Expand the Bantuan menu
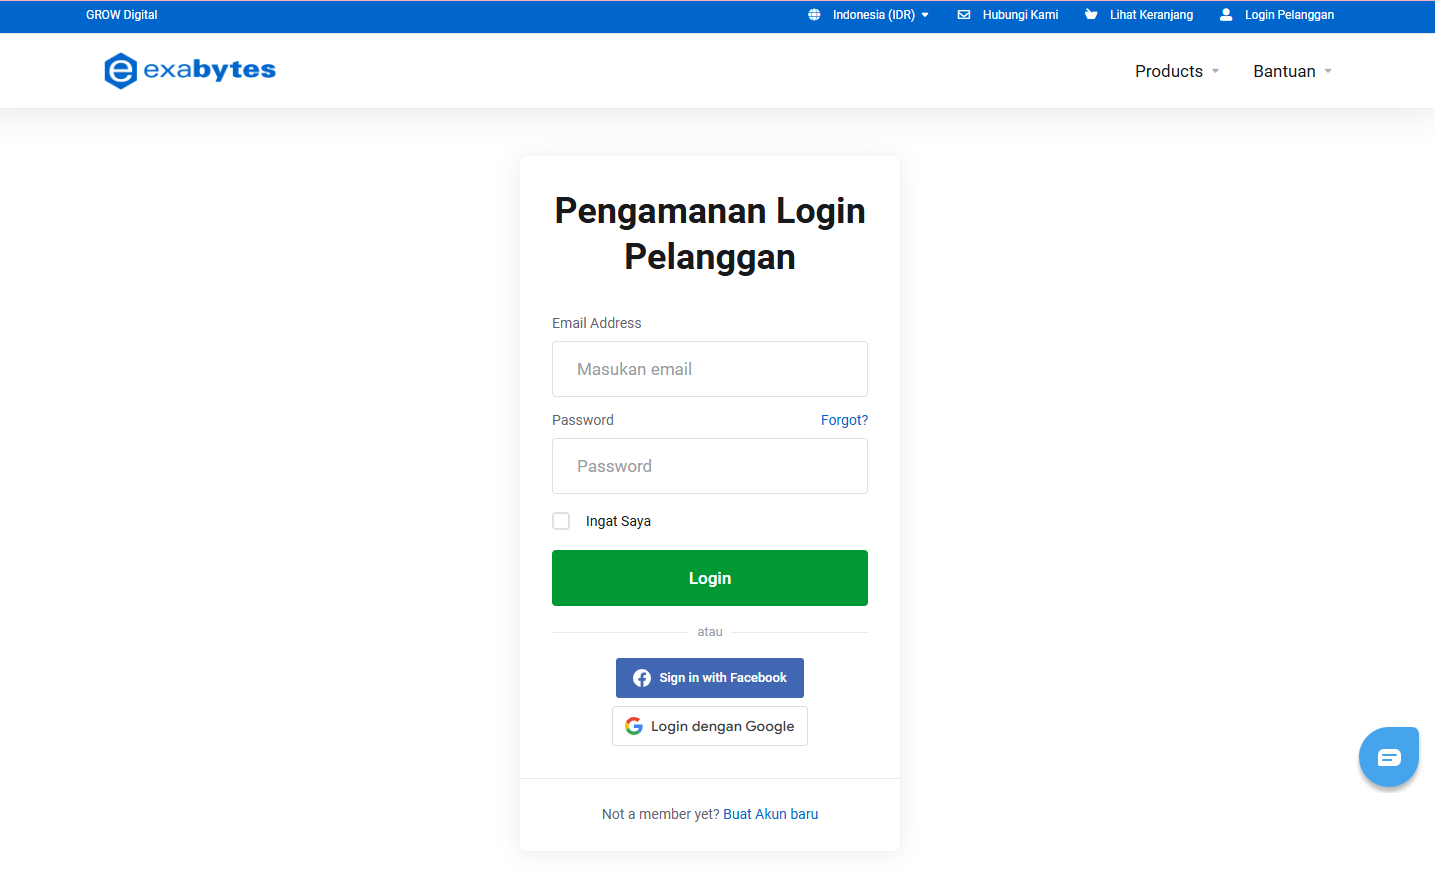Screen dimensions: 1435x873 click(x=1292, y=71)
